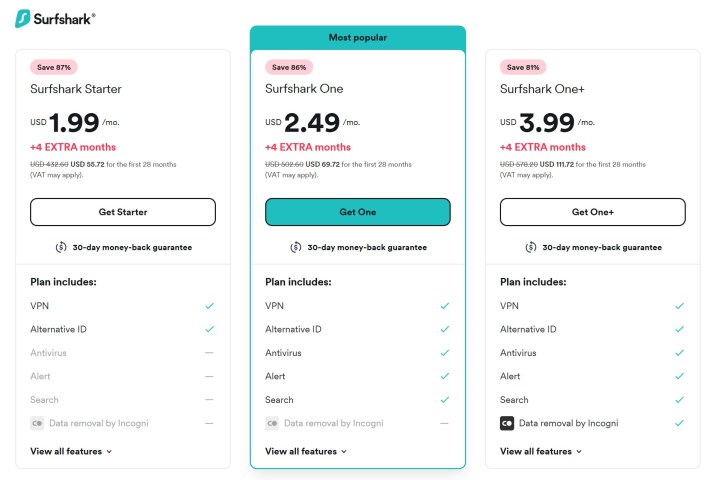Click VPN checkmark in Surfshark Starter plan
Image resolution: width=720 pixels, height=480 pixels.
click(209, 305)
